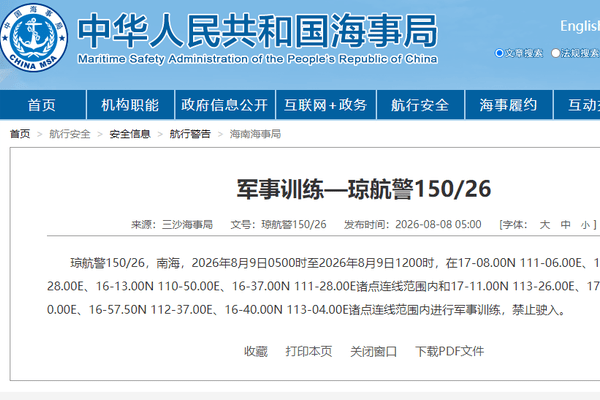Click the coordinate text 16-13.00N 110-50.00E
Viewport: 600px width, 400px height.
click(158, 286)
